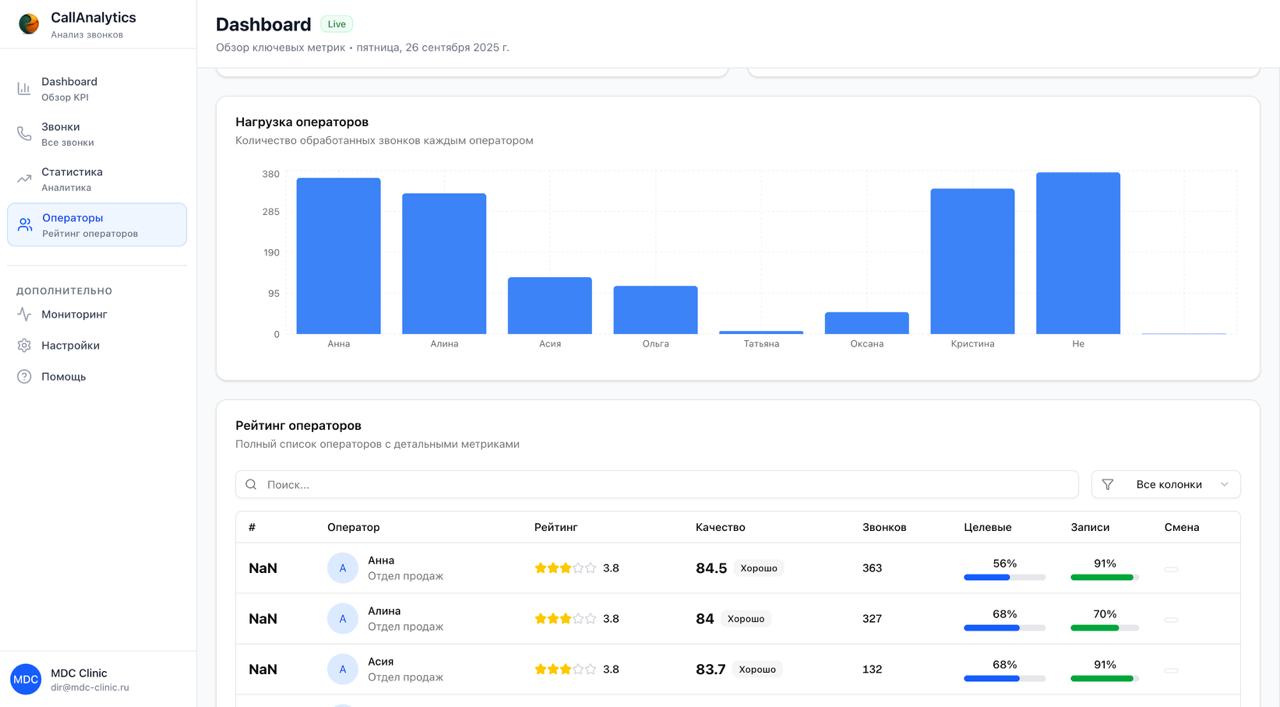Click the CallAnalytics logo icon
Image resolution: width=1280 pixels, height=707 pixels.
pos(29,24)
